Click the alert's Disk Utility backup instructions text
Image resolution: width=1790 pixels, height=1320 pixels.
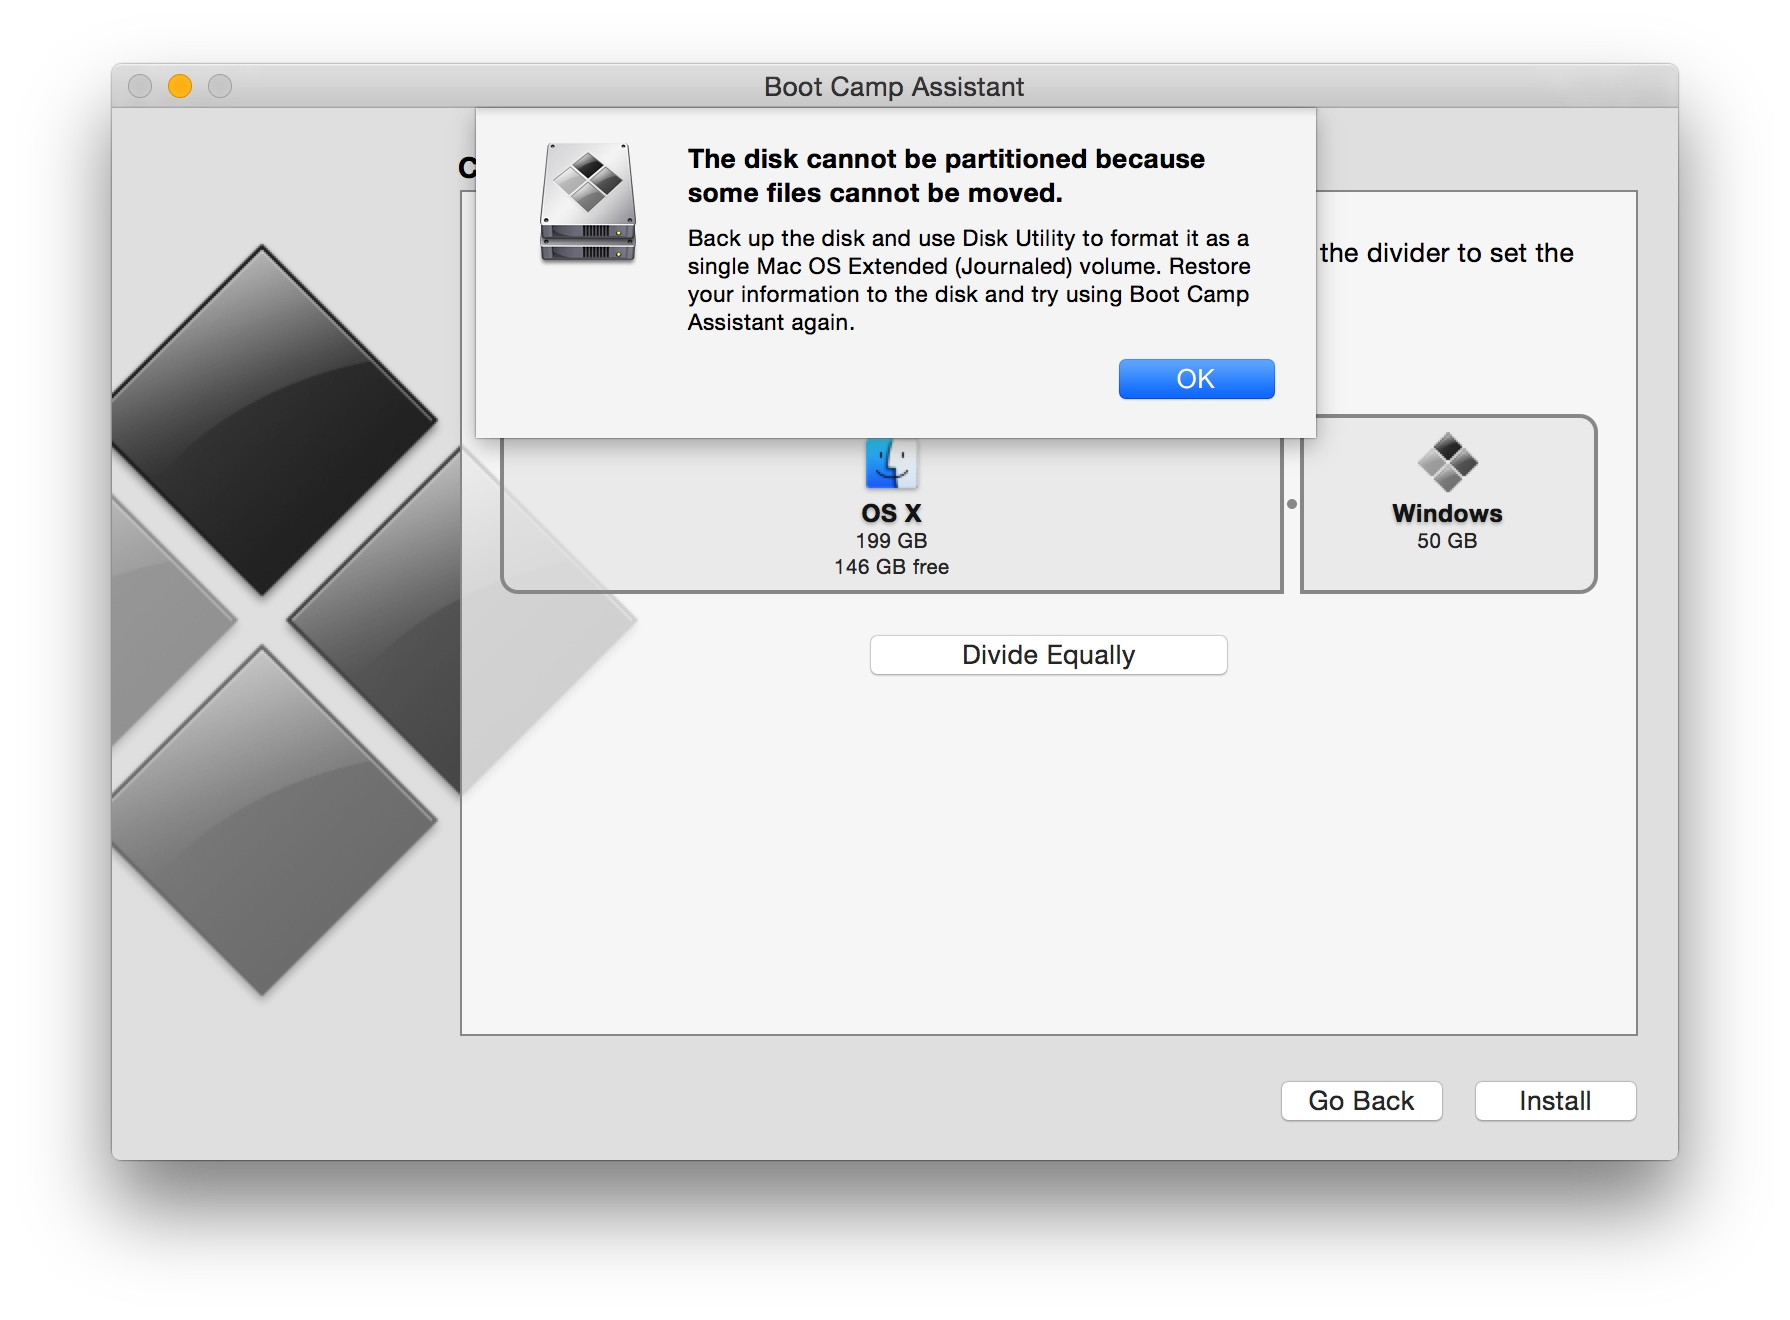pyautogui.click(x=968, y=280)
